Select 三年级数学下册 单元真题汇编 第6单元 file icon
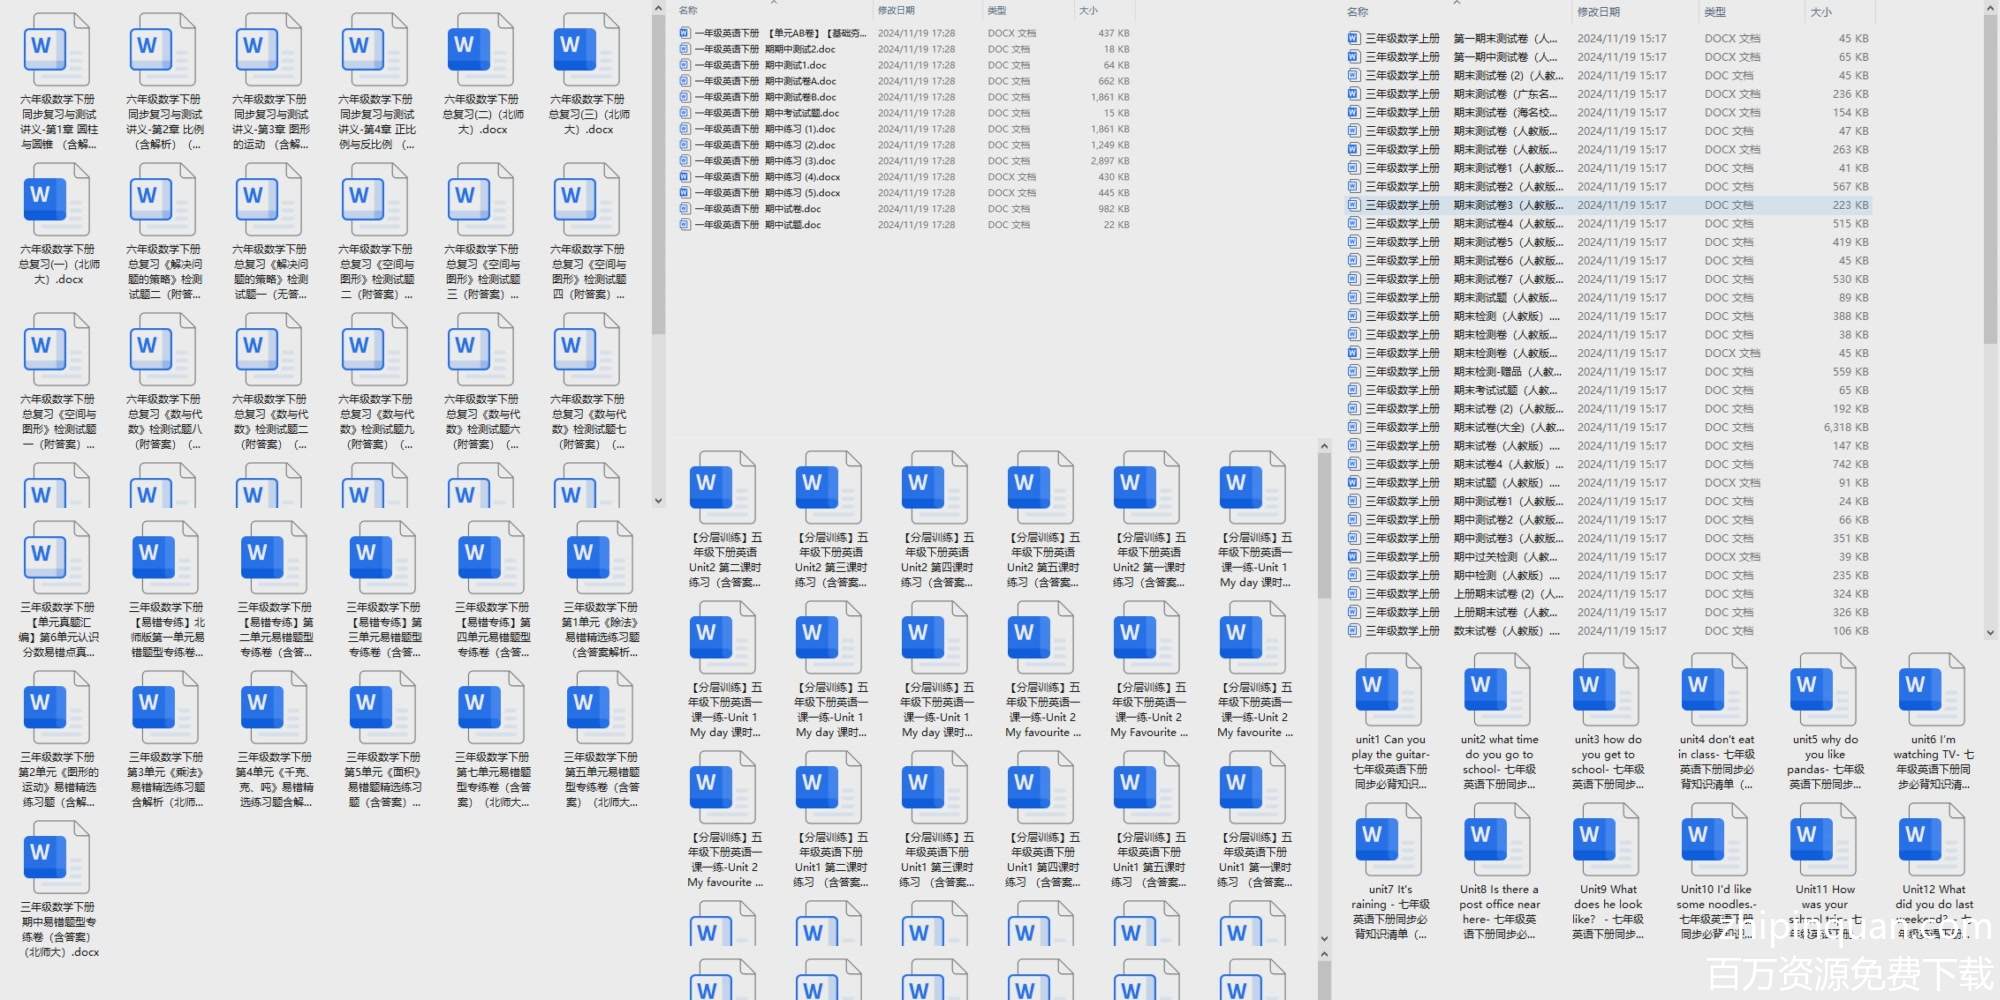 click(58, 558)
